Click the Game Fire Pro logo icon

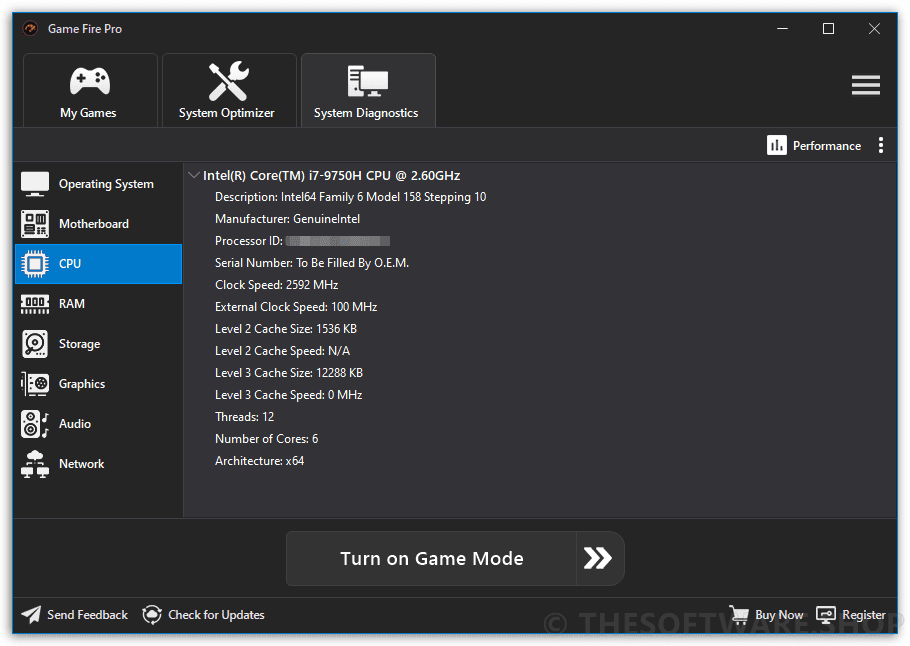pyautogui.click(x=30, y=28)
